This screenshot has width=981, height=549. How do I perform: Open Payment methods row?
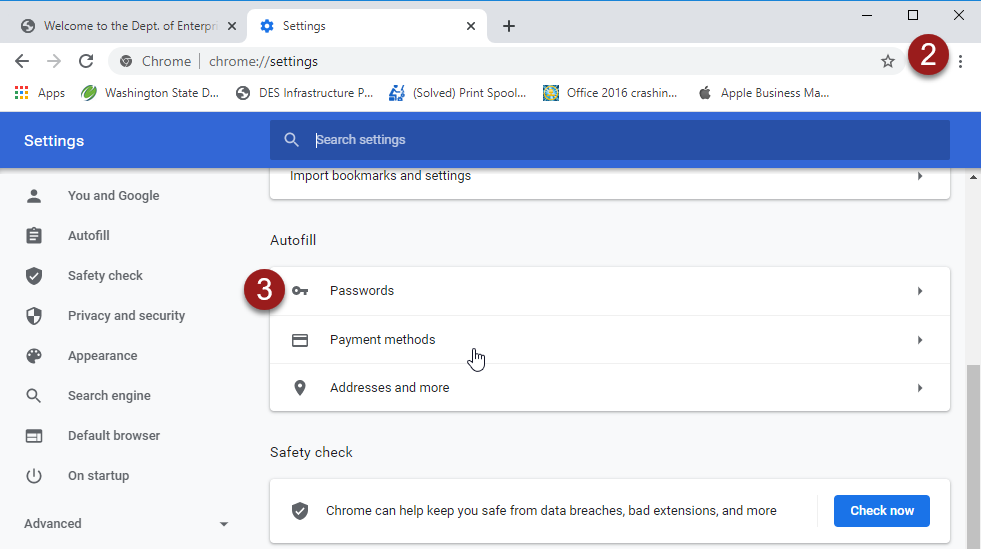(610, 340)
